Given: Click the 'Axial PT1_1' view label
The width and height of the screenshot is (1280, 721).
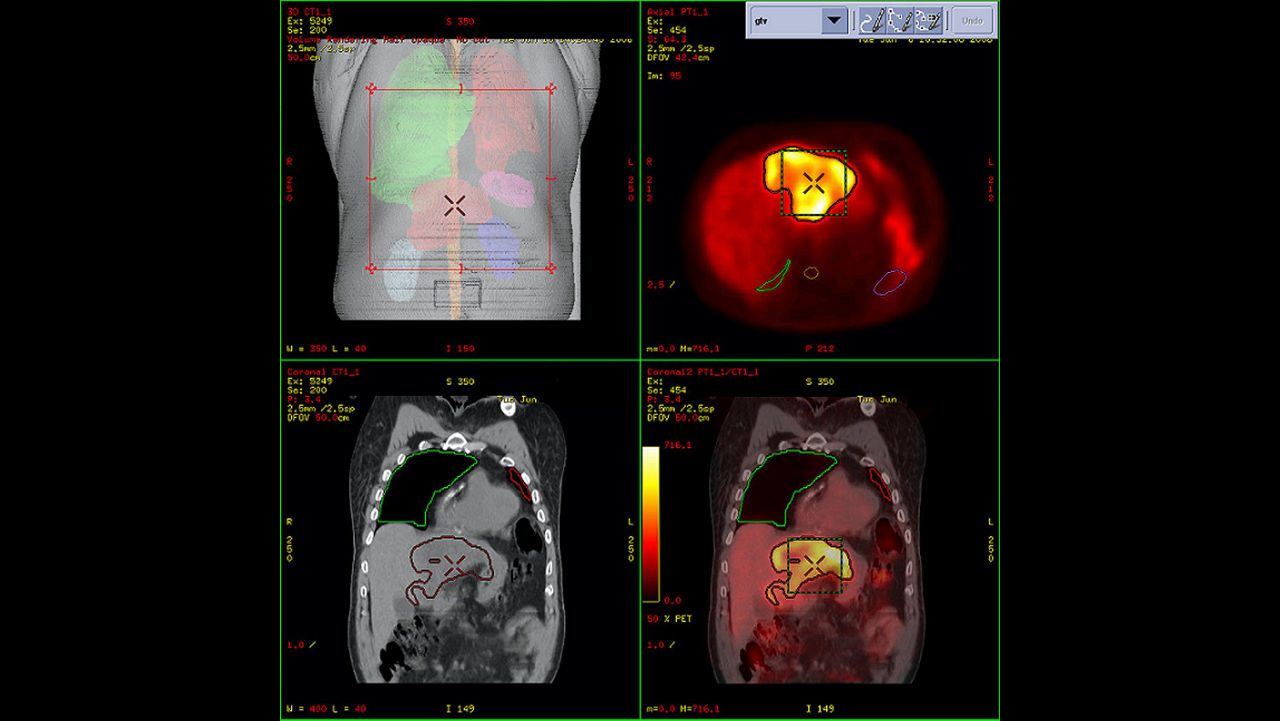Looking at the screenshot, I should click(677, 11).
